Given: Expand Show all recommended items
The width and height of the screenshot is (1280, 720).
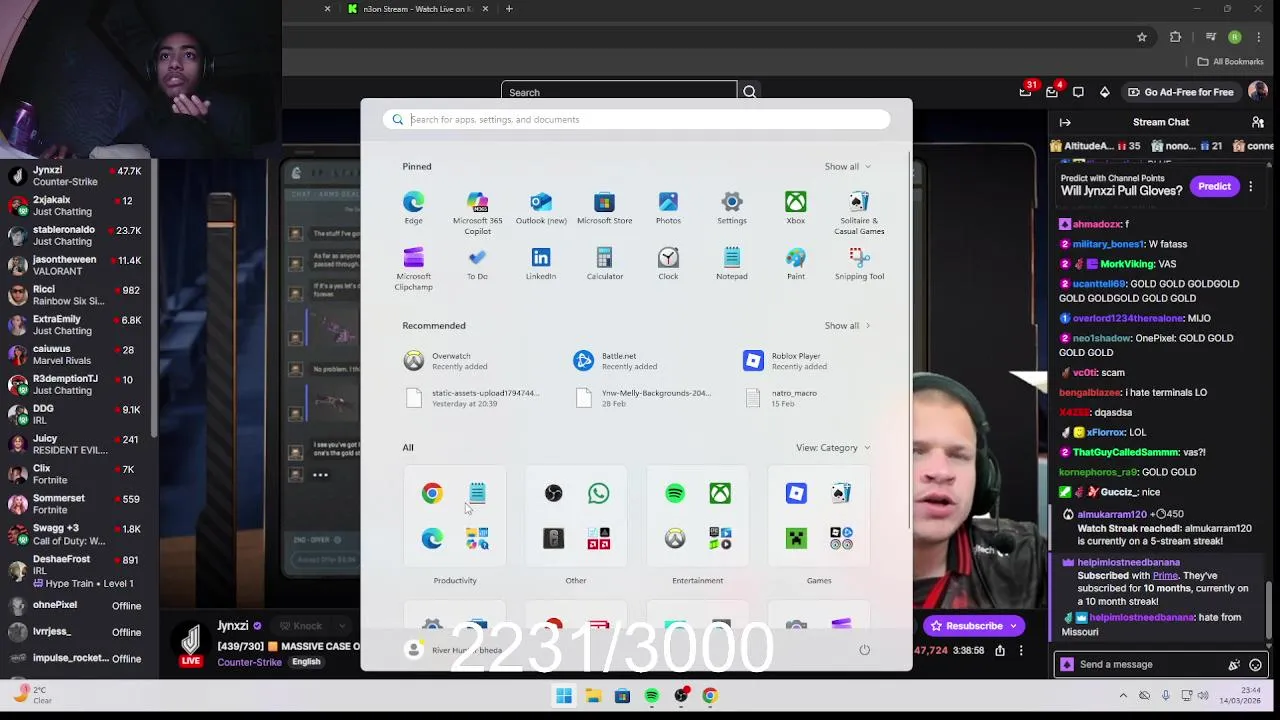Looking at the screenshot, I should point(847,325).
